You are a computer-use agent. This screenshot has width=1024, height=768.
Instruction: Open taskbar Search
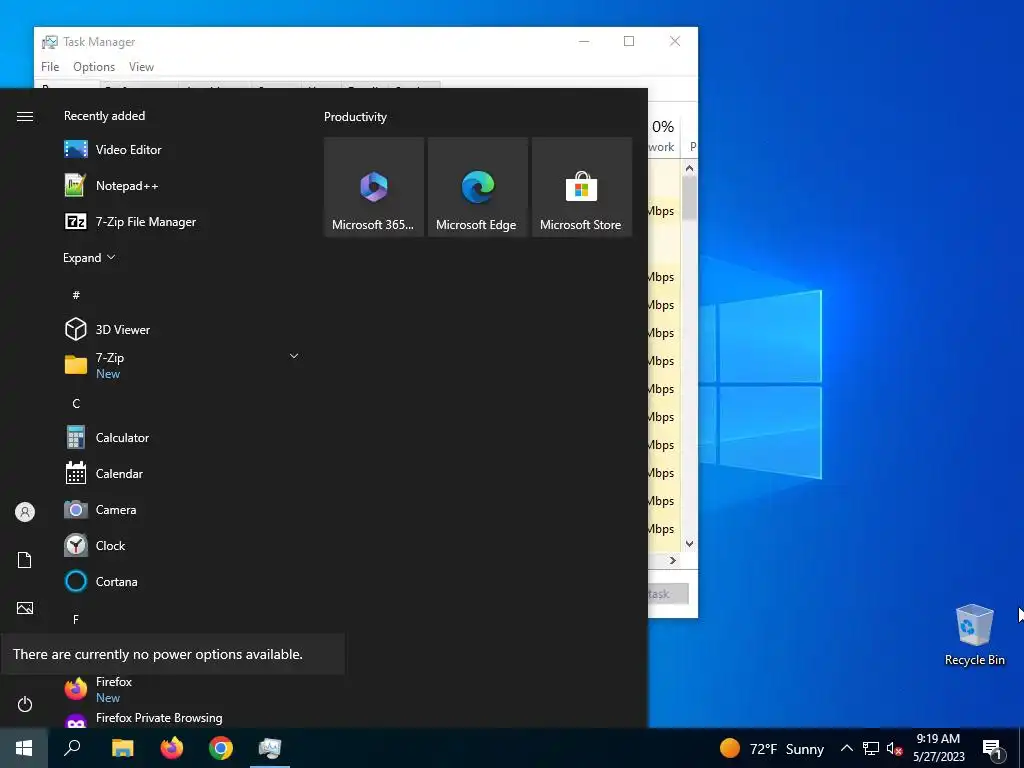(x=72, y=748)
